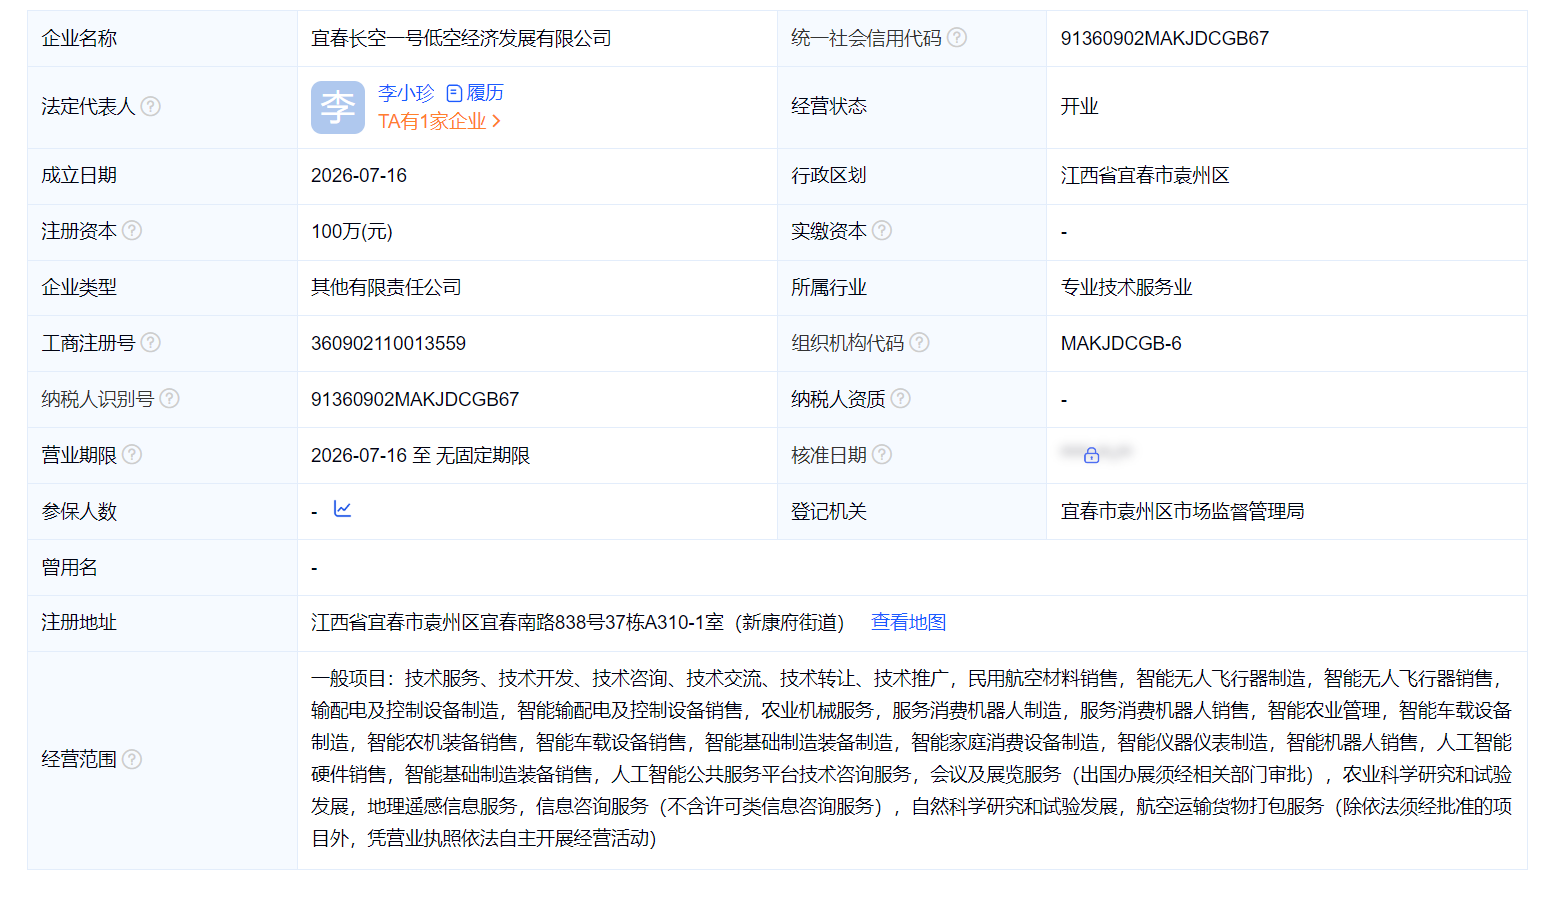The image size is (1556, 918).
Task: Click the lock icon in 核准日期 value
Action: (x=1092, y=455)
